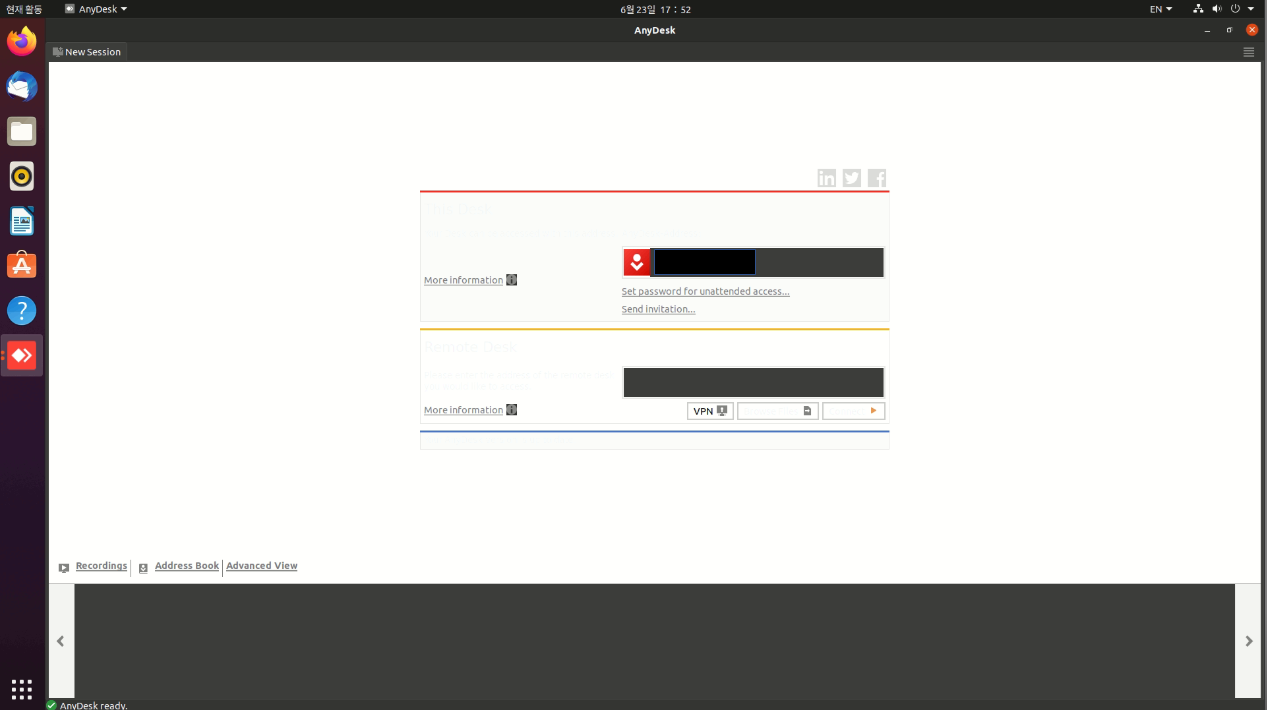This screenshot has width=1267, height=710.
Task: Go to previous page with left arrow
Action: [x=60, y=641]
